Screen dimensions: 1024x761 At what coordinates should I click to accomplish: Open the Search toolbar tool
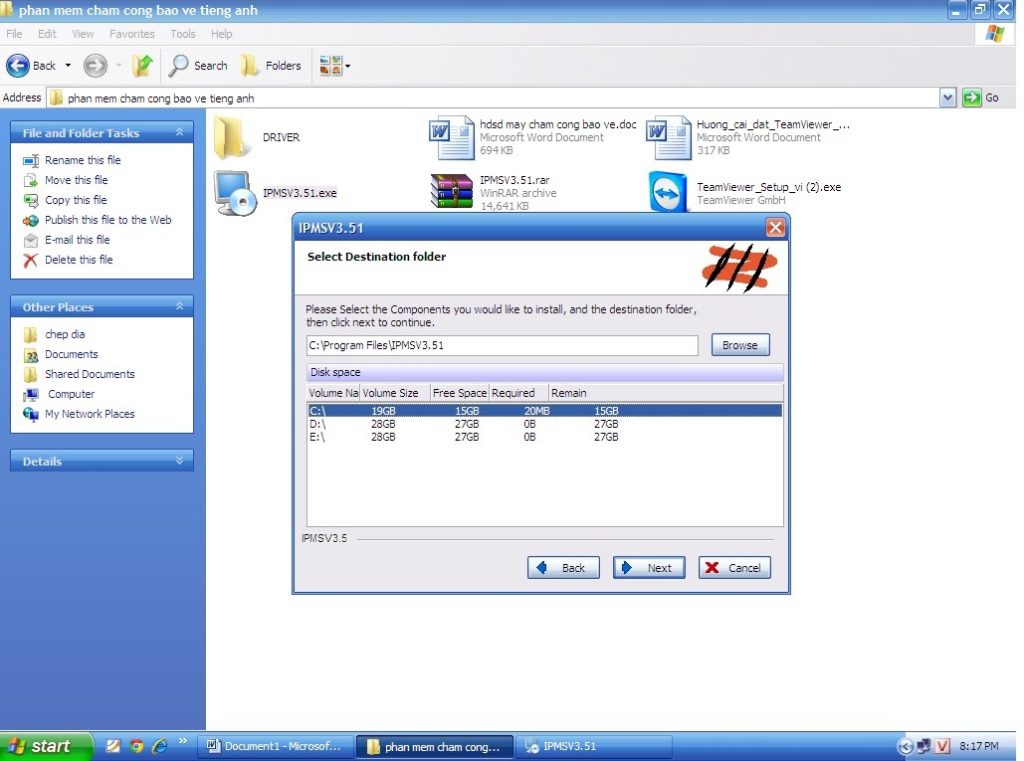198,66
